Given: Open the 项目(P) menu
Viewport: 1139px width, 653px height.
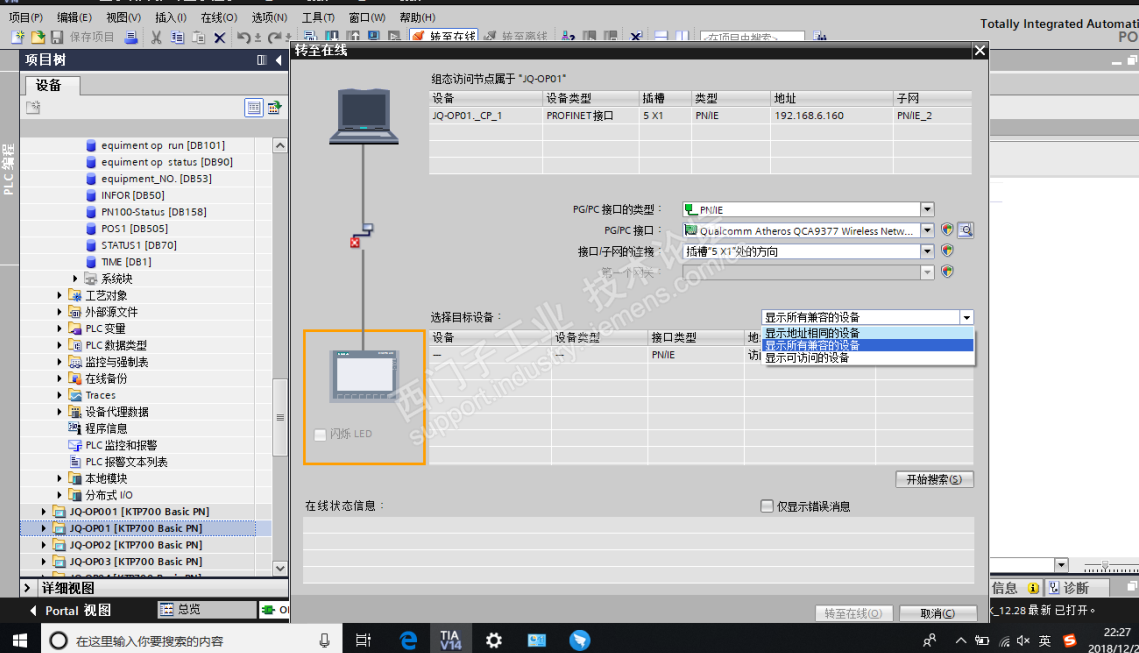Looking at the screenshot, I should coord(26,17).
